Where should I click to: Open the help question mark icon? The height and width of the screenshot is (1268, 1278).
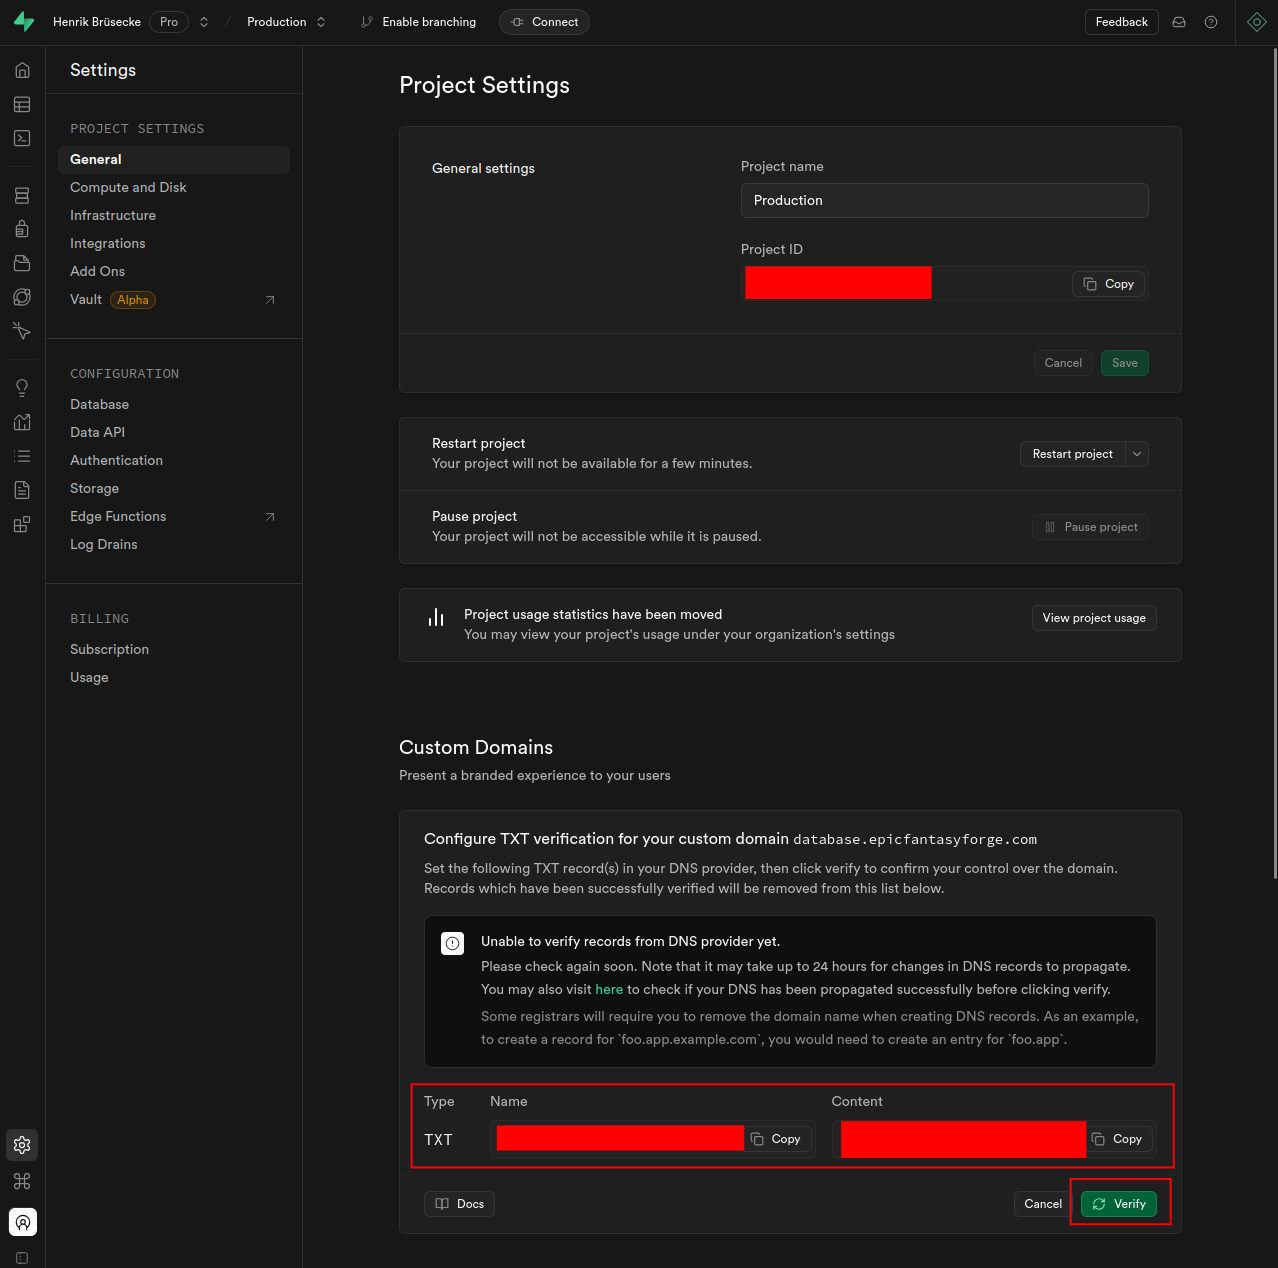click(x=1211, y=22)
